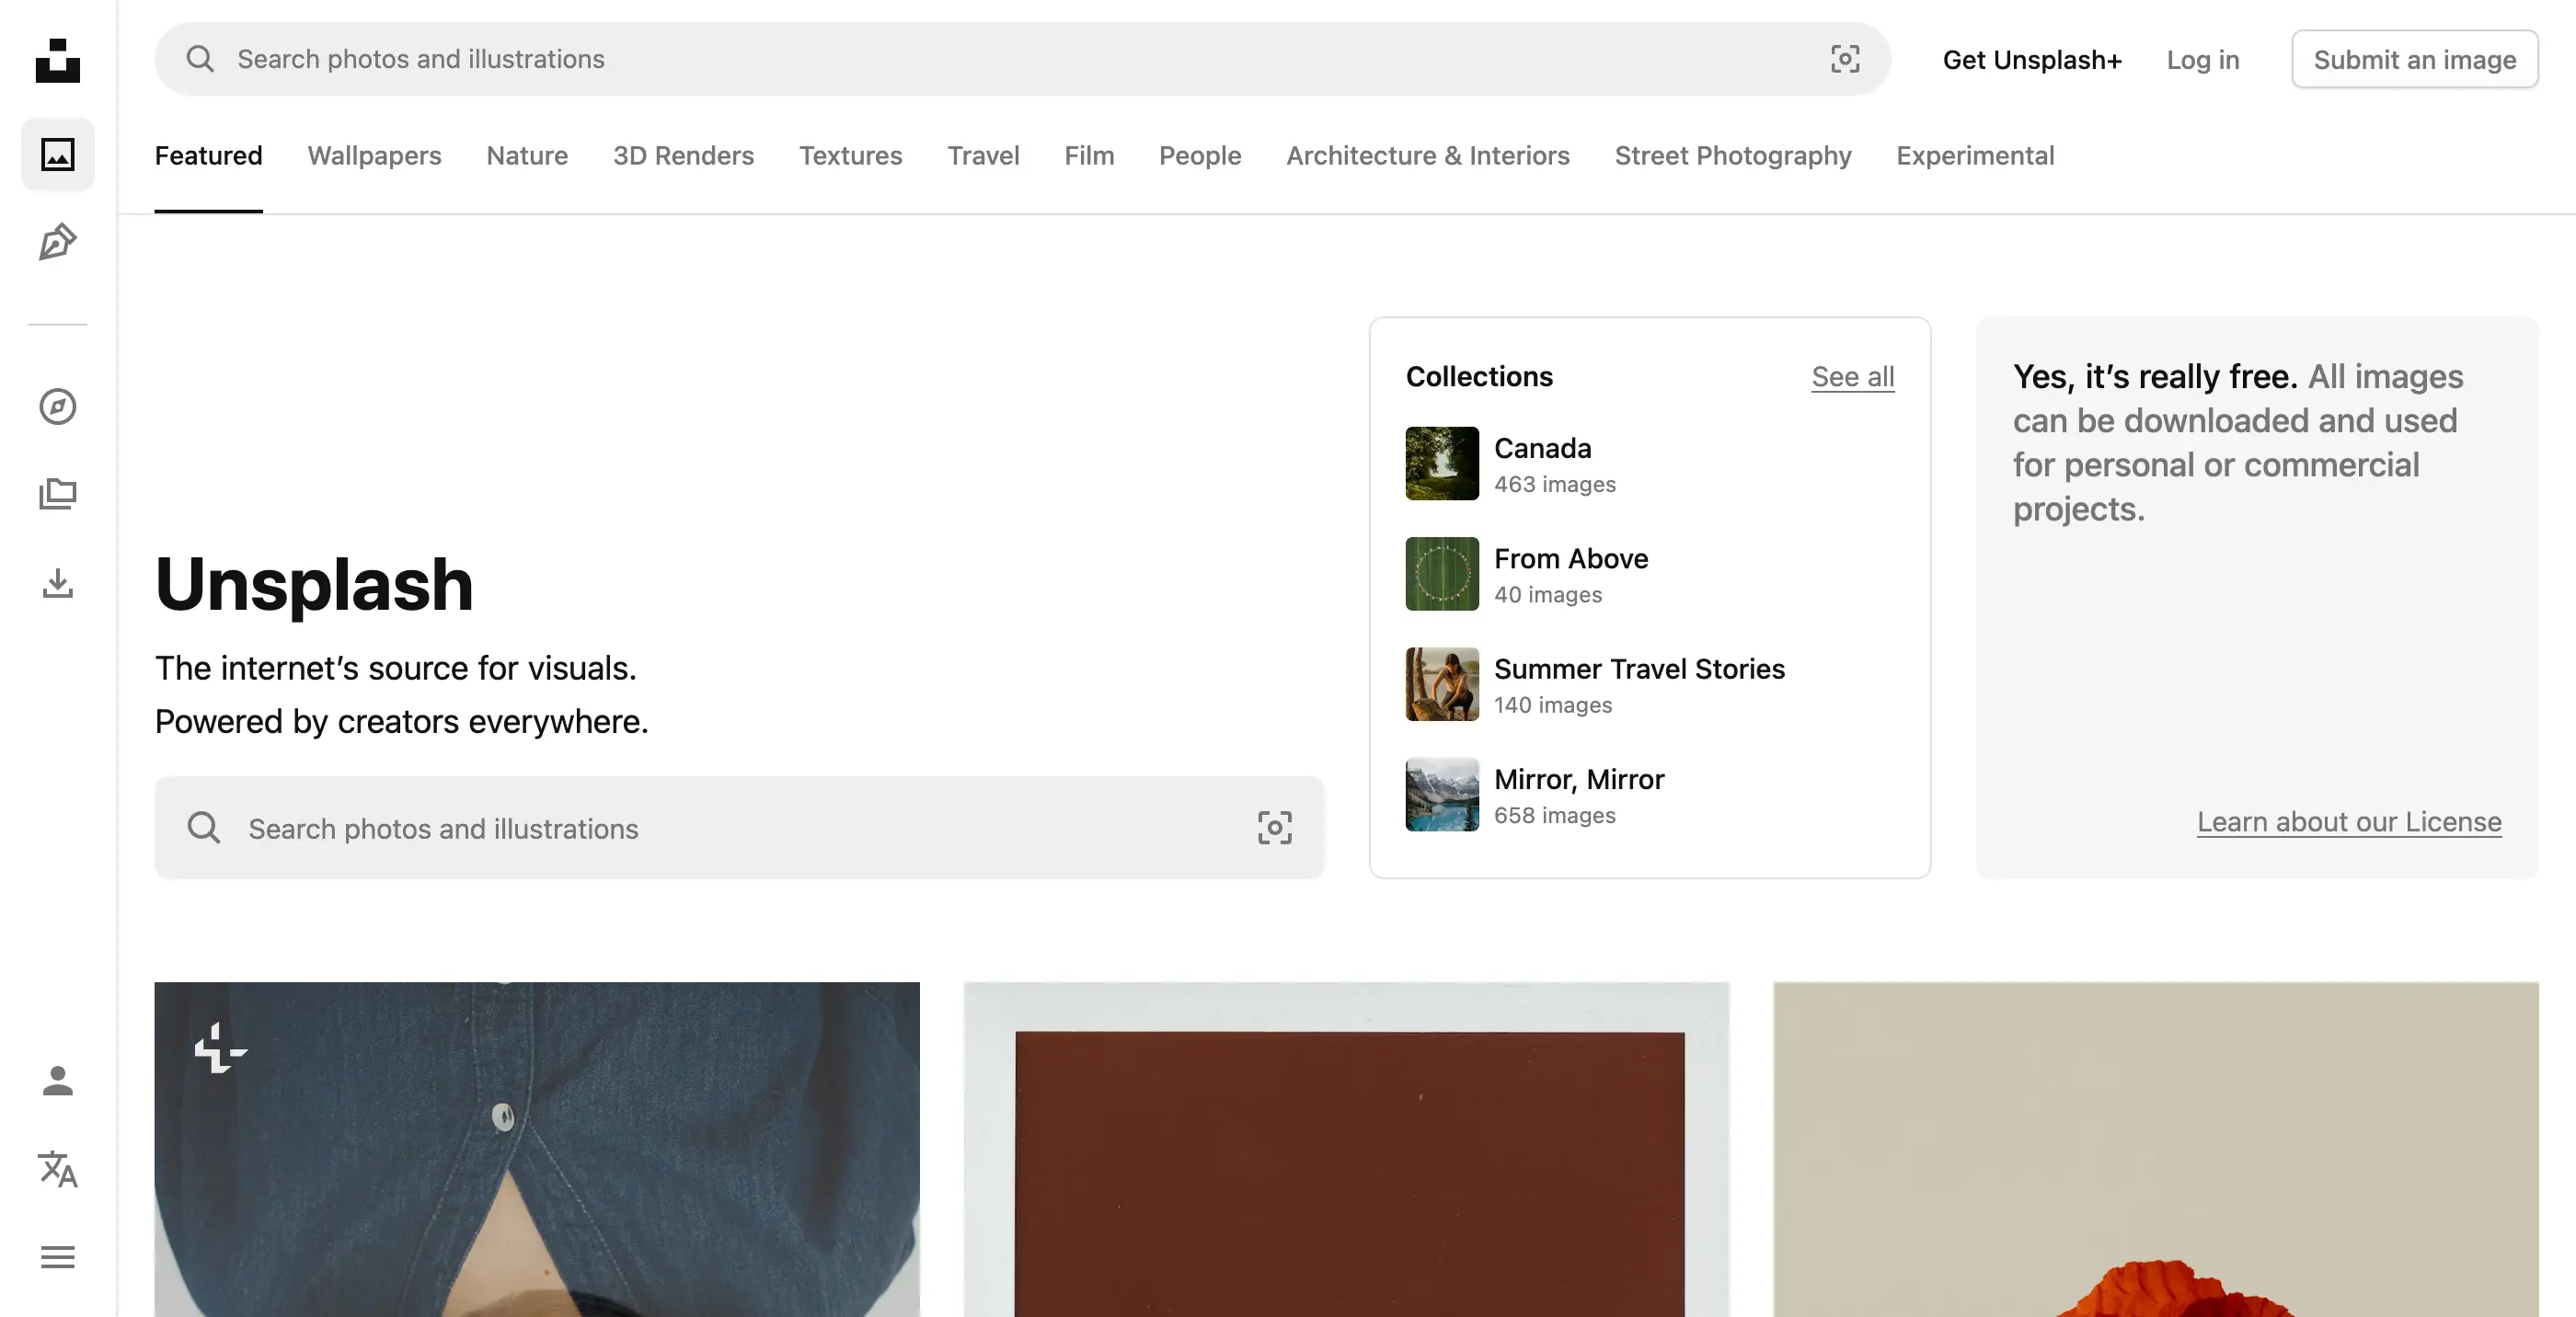This screenshot has height=1317, width=2576.
Task: Open the People tab
Action: click(1200, 155)
